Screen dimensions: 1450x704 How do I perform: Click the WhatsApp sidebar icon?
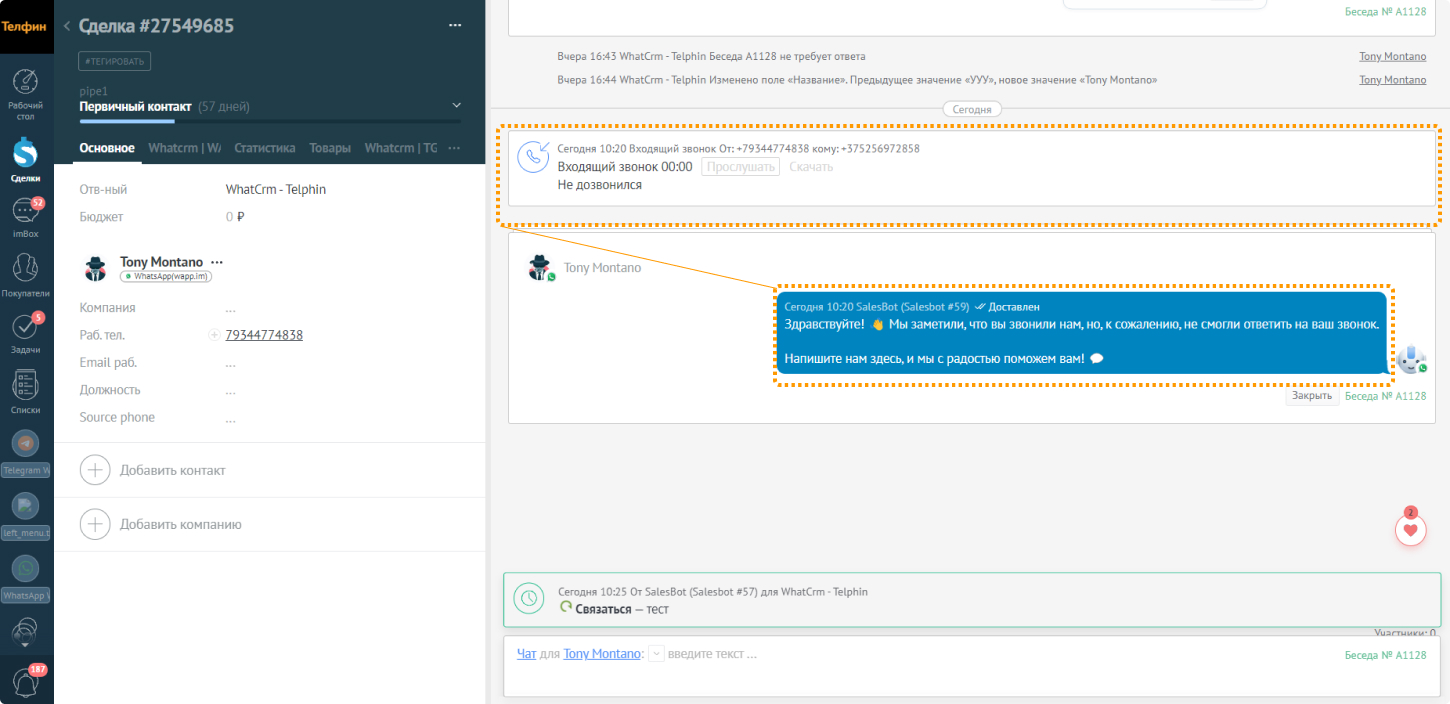[26, 569]
